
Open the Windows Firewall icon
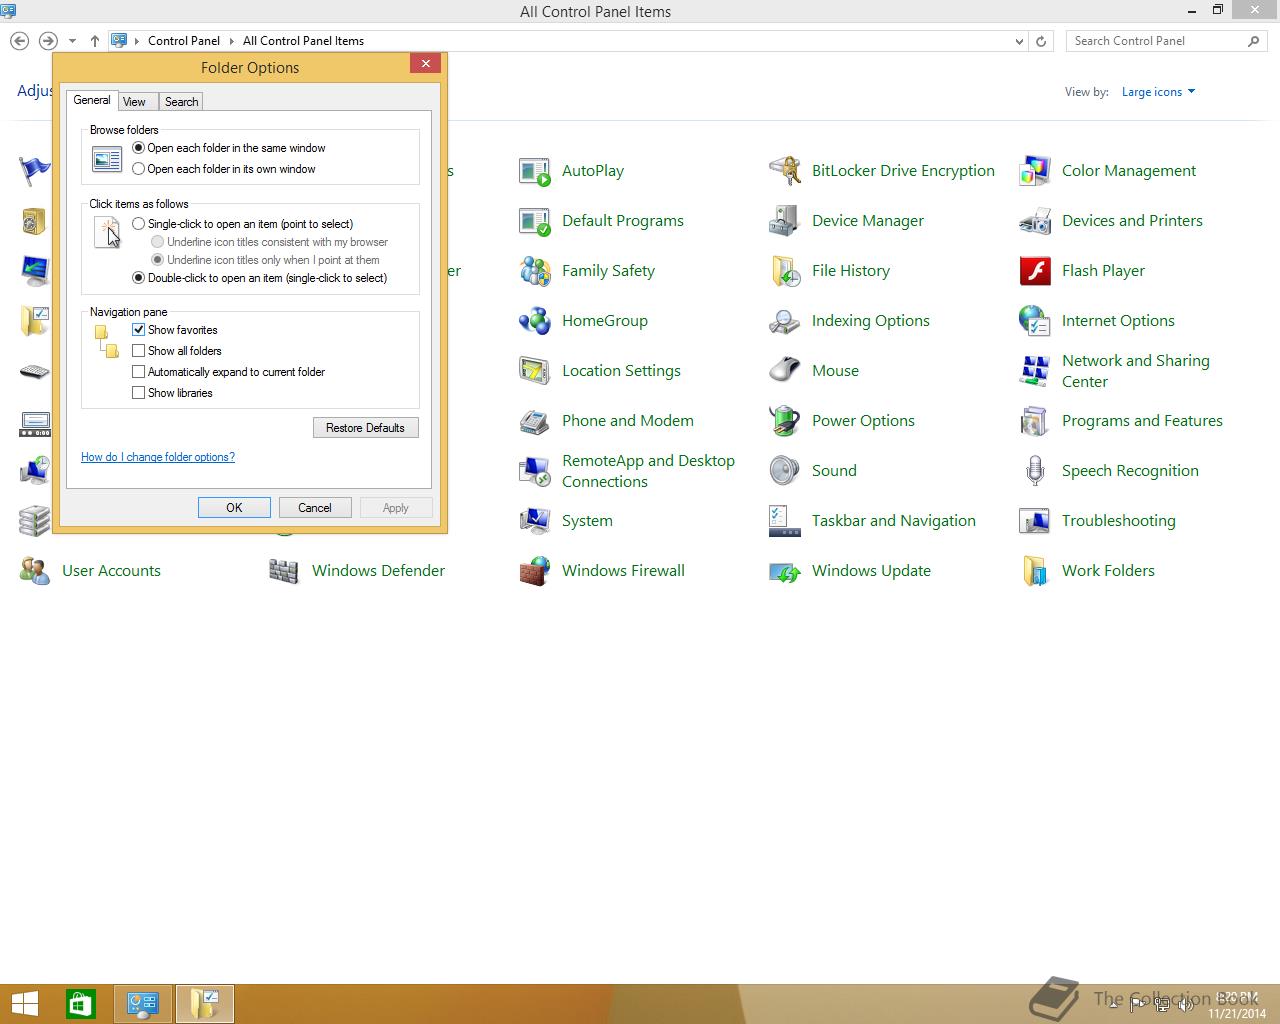point(535,571)
